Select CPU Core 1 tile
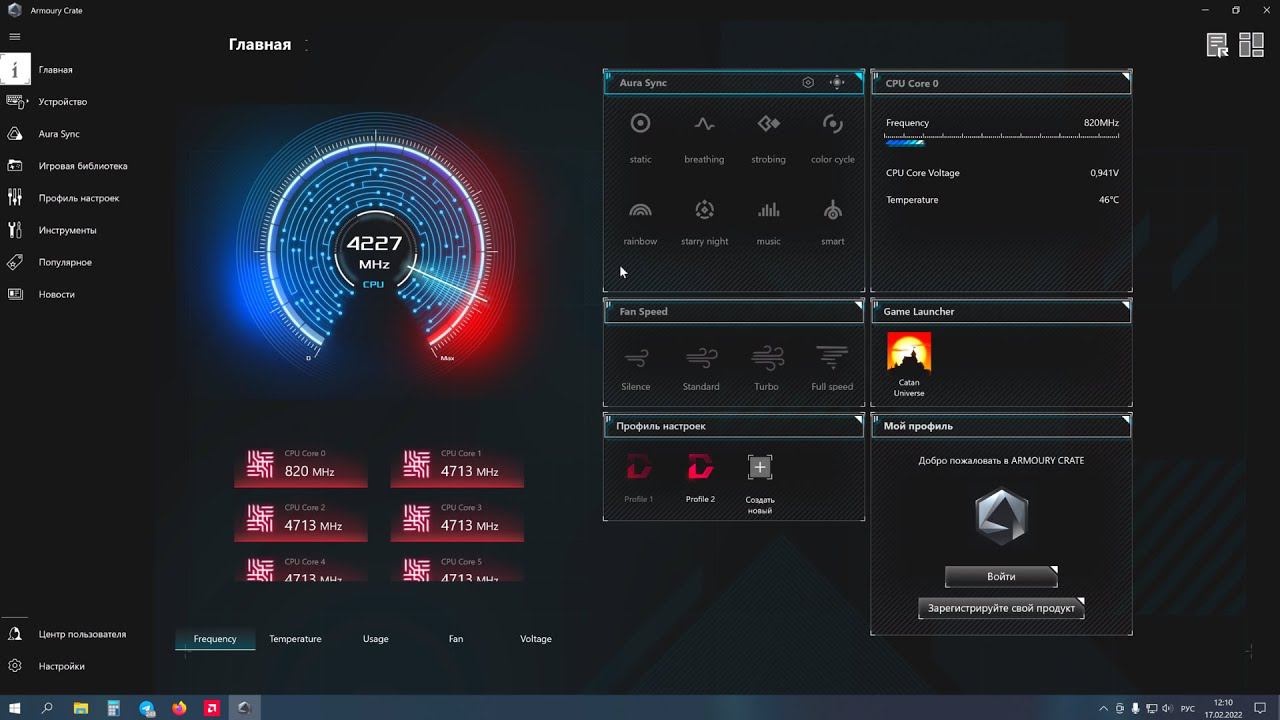 point(457,465)
